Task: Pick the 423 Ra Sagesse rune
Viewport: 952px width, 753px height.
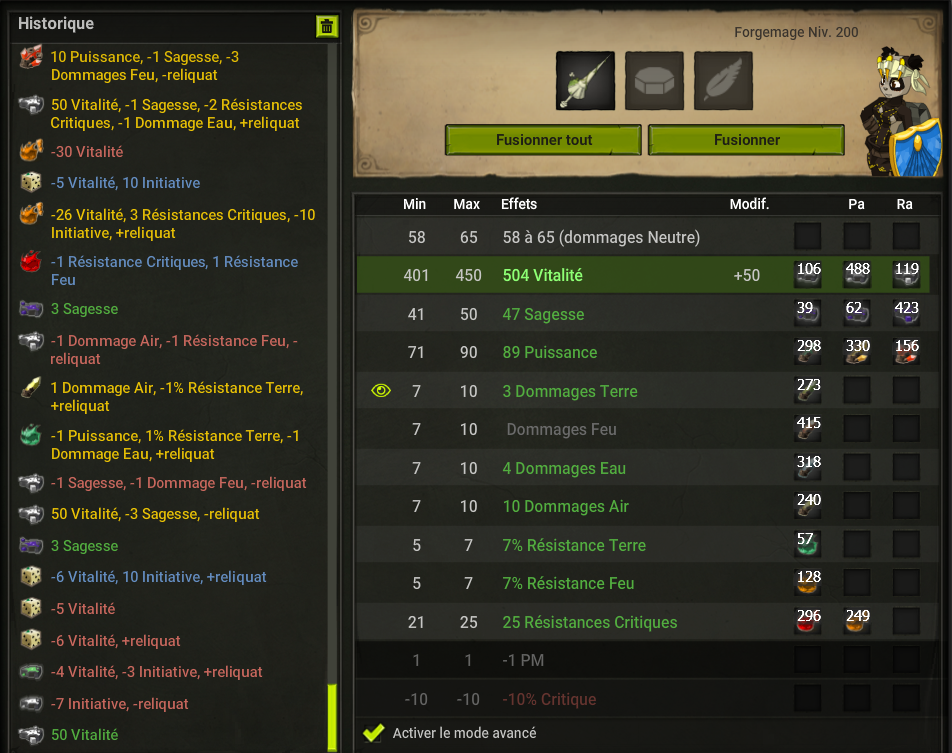Action: (906, 314)
